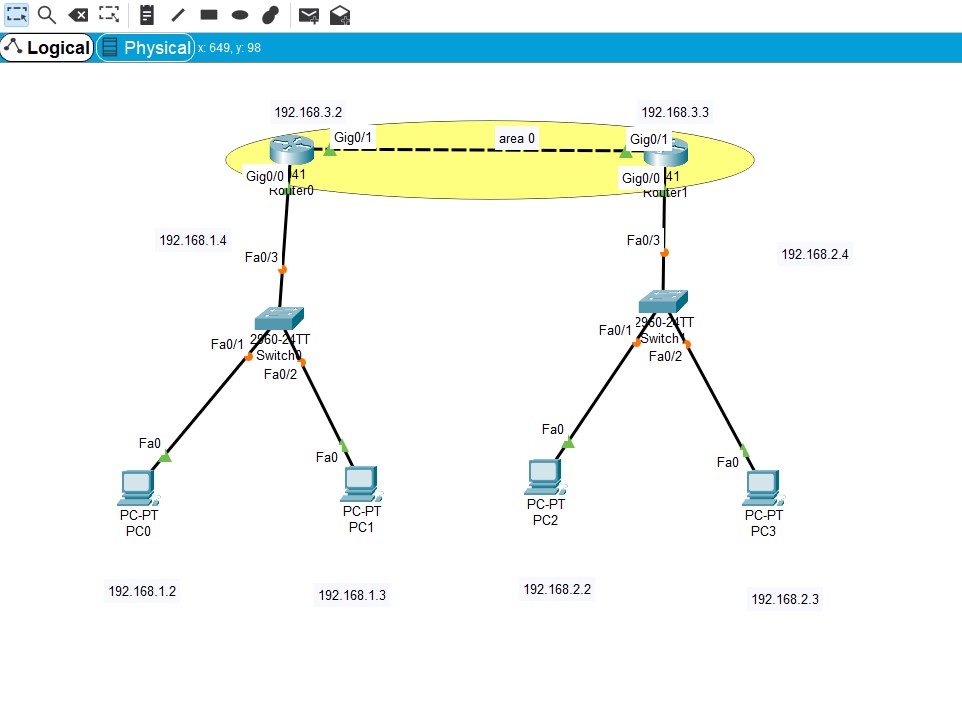Click the Fa0/1 label beside Switch0
962x702 pixels.
pyautogui.click(x=227, y=344)
